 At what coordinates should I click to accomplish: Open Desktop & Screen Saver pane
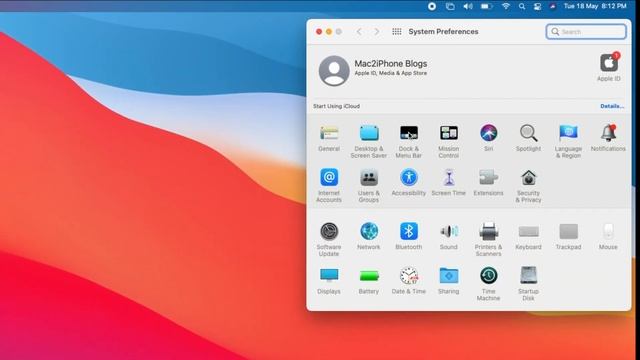click(x=369, y=141)
